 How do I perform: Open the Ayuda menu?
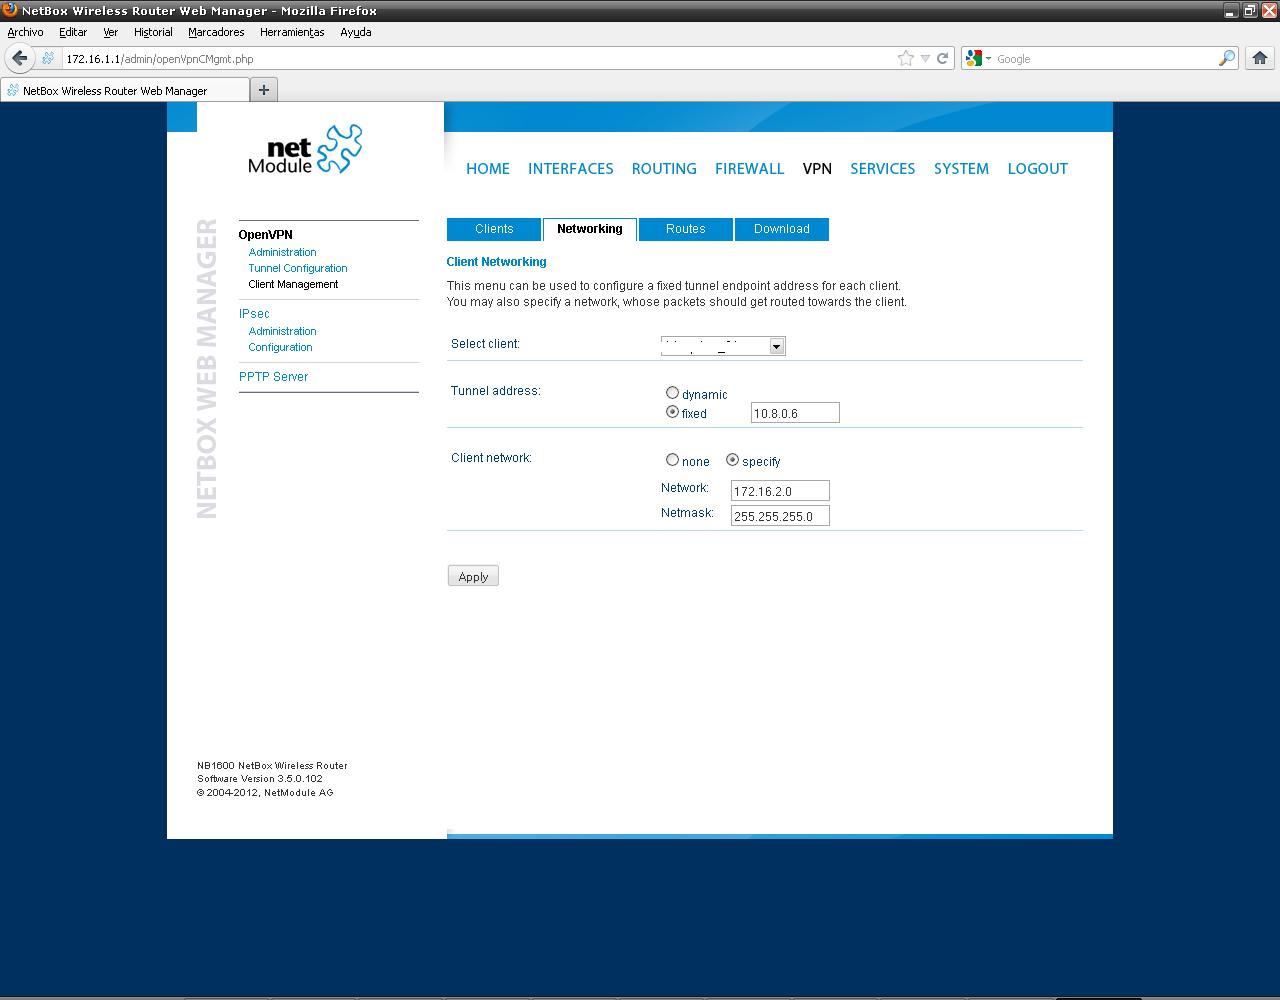356,32
